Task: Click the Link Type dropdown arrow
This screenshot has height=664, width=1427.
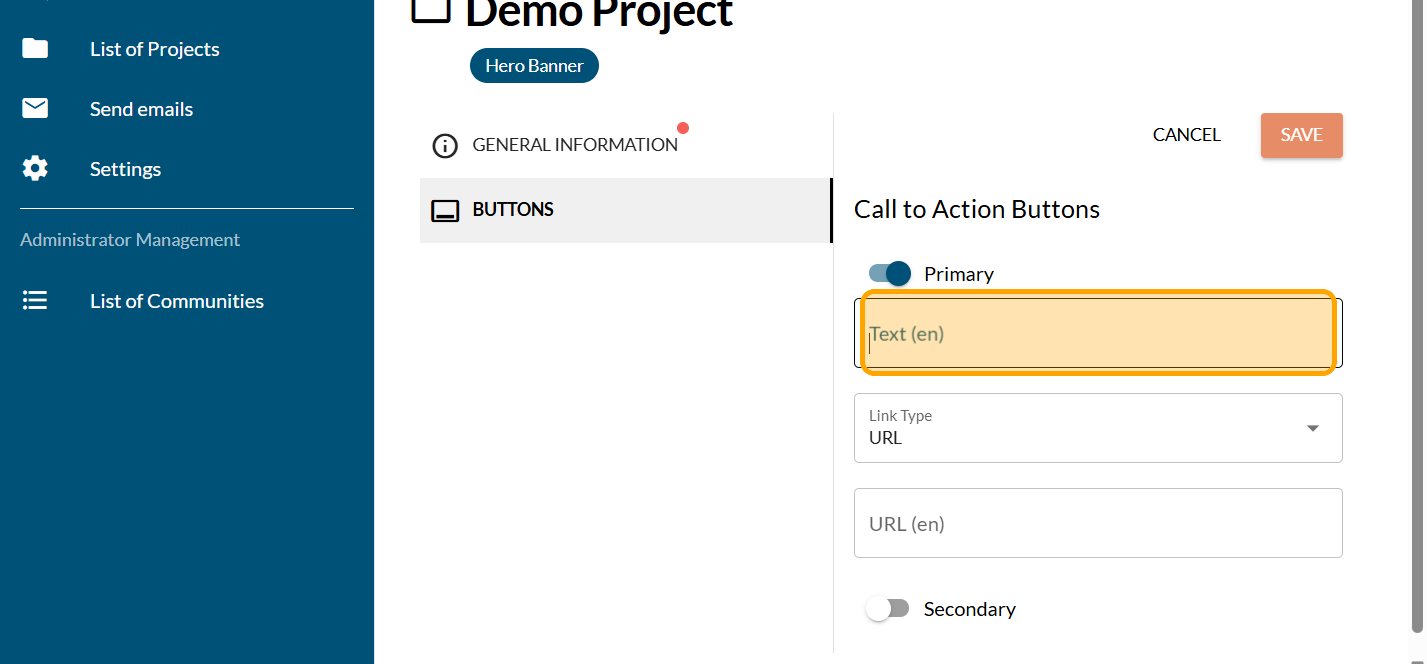Action: coord(1312,428)
